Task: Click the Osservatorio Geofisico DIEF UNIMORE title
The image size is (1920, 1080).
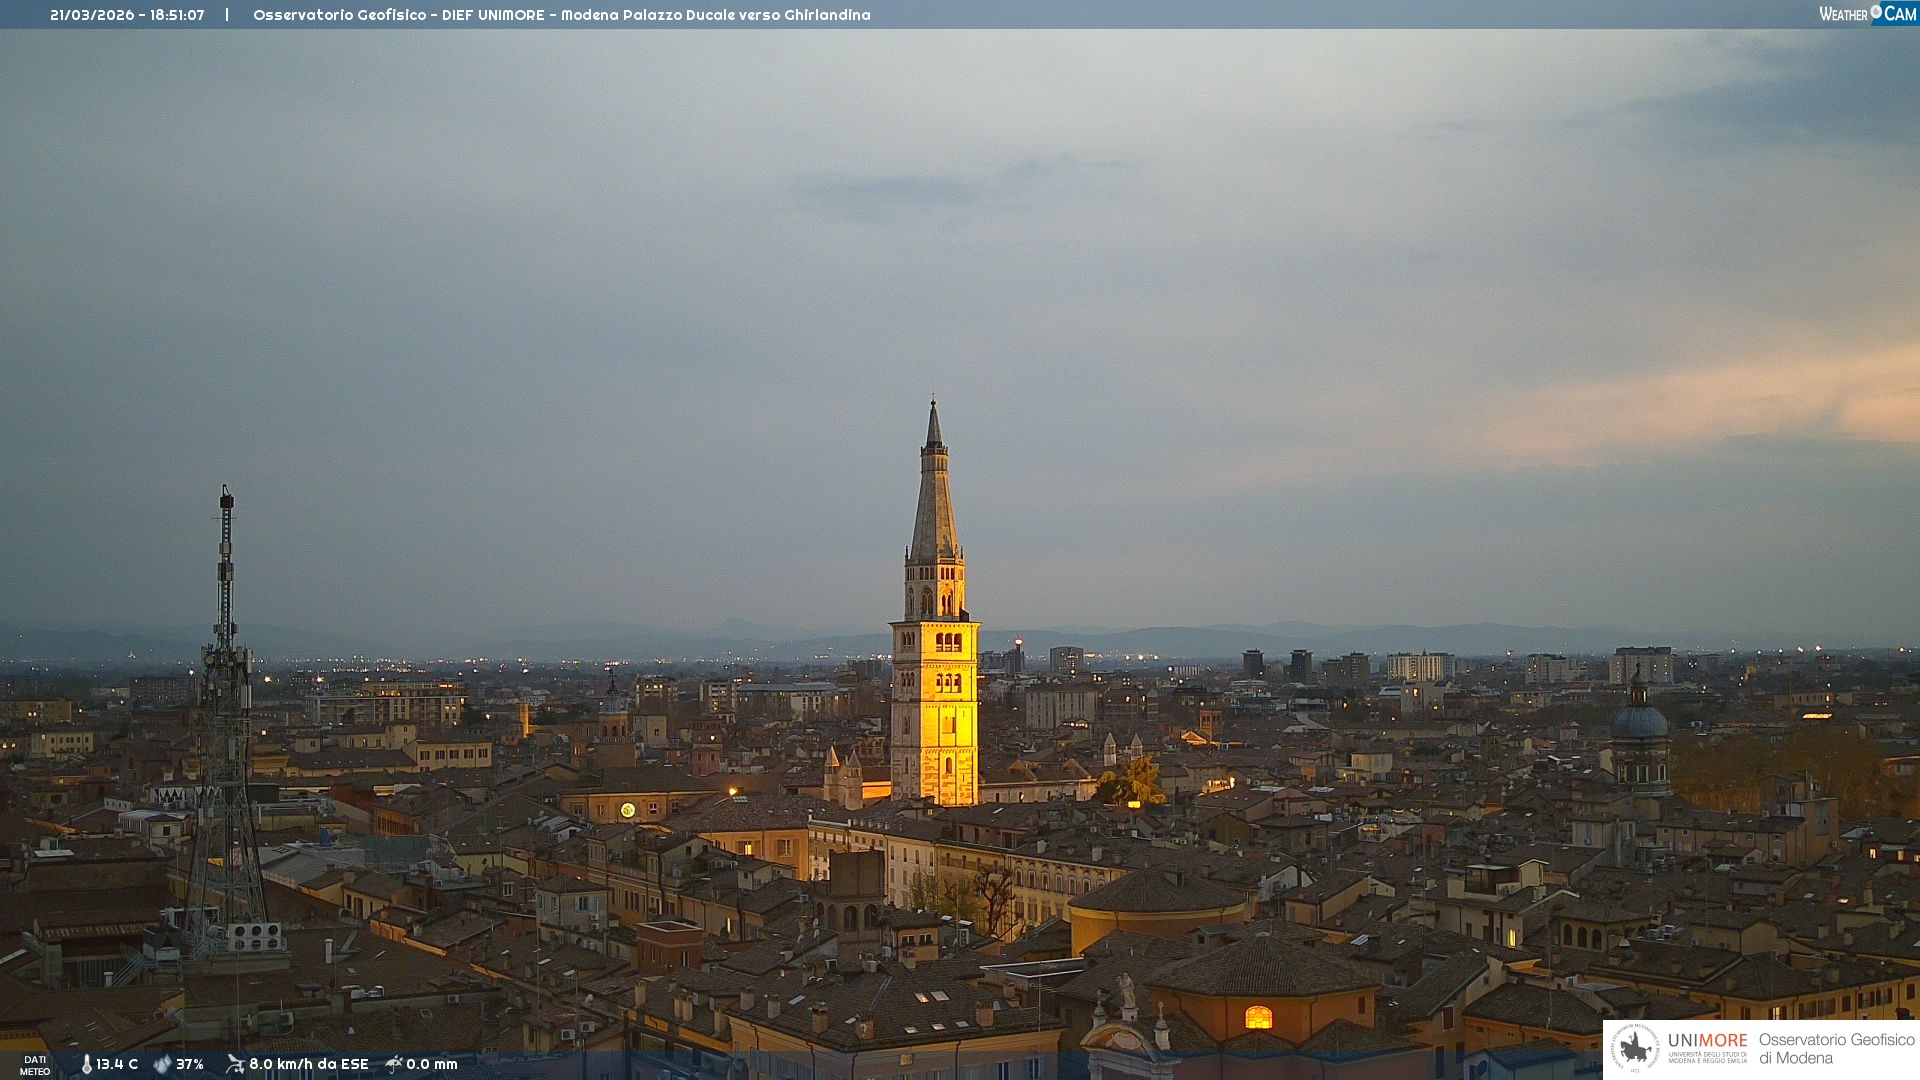Action: click(561, 15)
